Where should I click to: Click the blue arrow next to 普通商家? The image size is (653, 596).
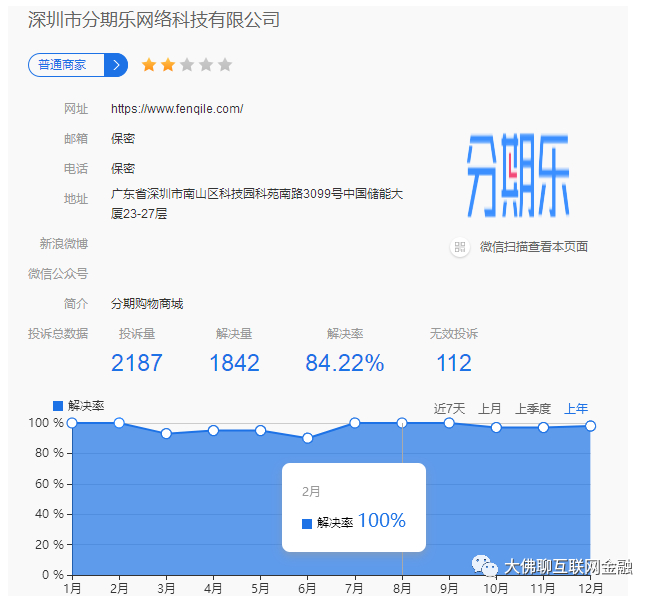pyautogui.click(x=116, y=65)
